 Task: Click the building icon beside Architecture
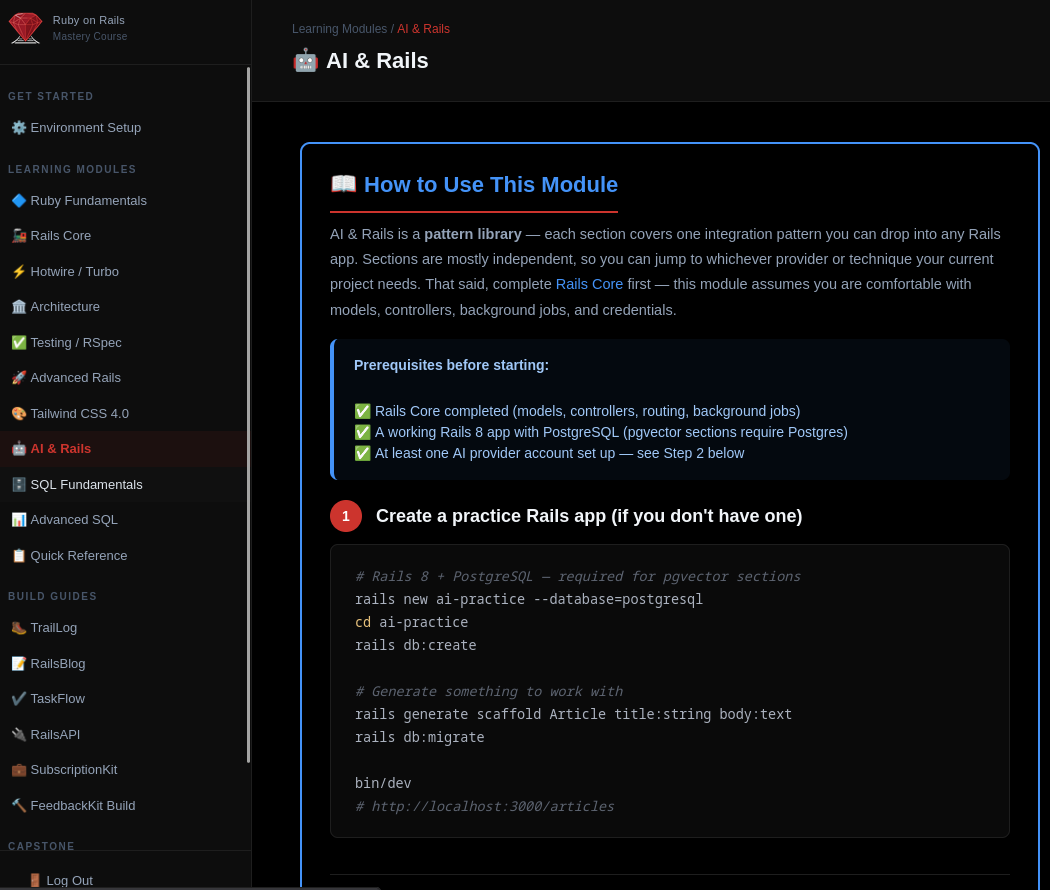19,307
